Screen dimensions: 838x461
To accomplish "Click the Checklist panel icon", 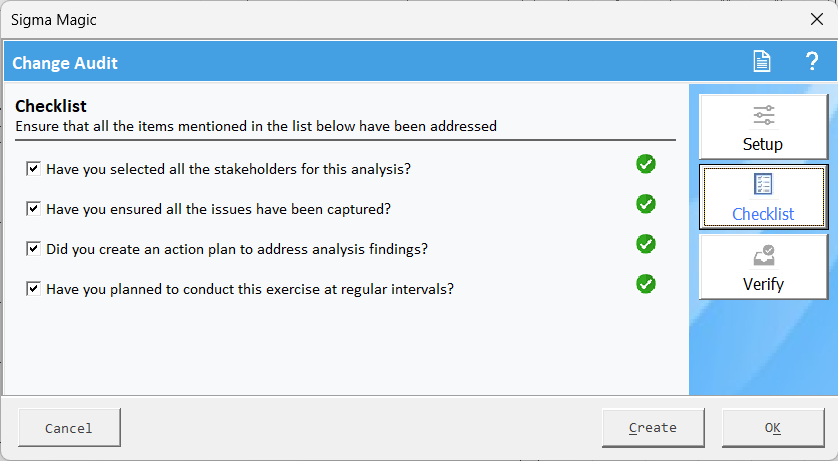I will point(763,184).
